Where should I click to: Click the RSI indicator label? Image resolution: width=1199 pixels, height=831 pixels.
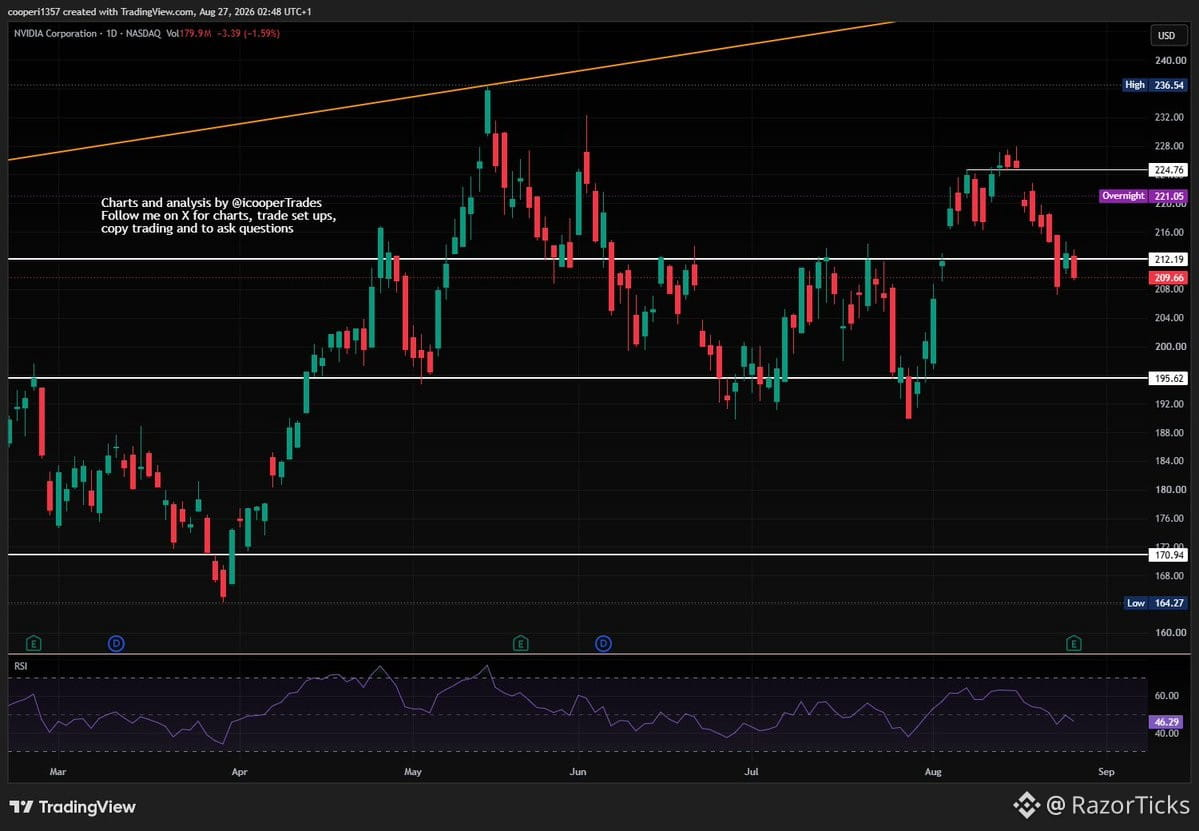click(x=21, y=666)
